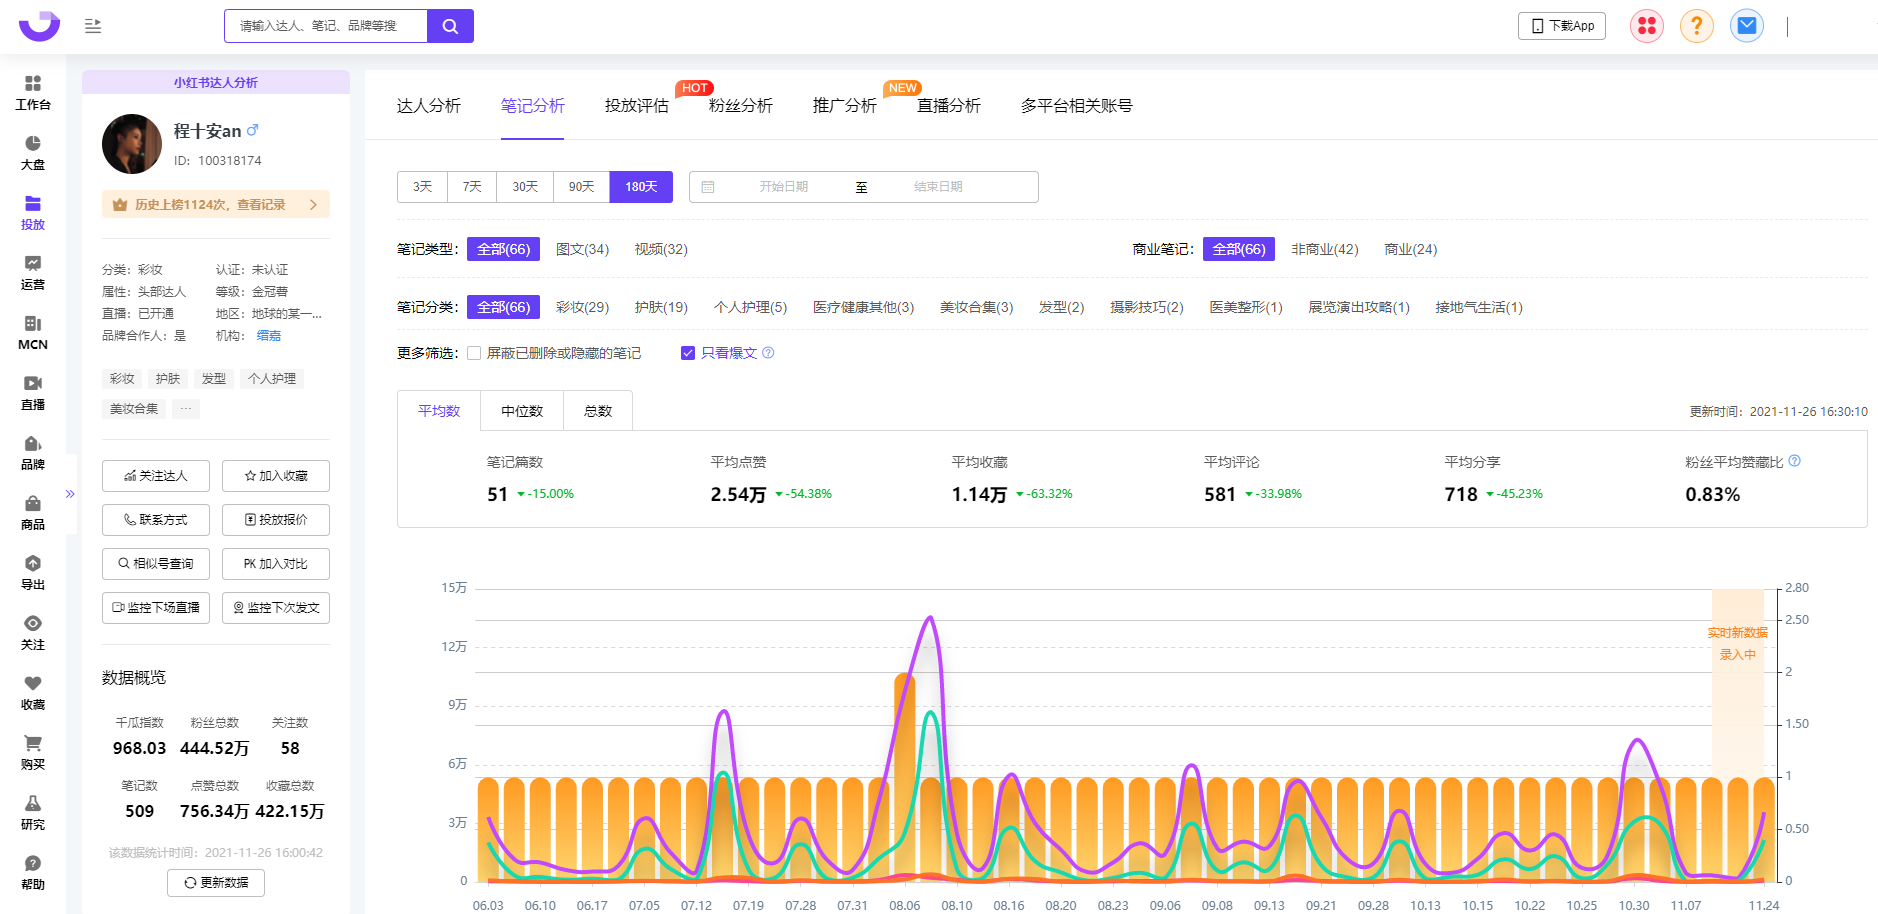1878x914 pixels.
Task: Expand more tags with the ellipsis button
Action: [x=185, y=408]
